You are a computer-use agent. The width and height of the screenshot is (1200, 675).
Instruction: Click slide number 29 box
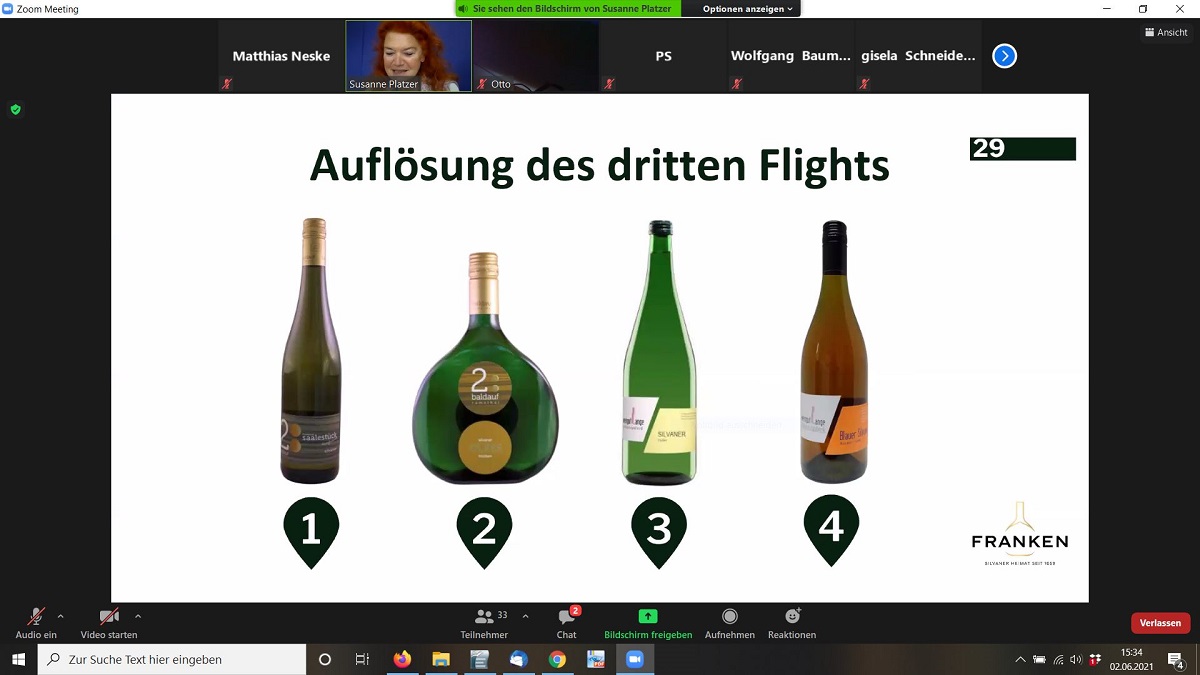tap(1022, 149)
